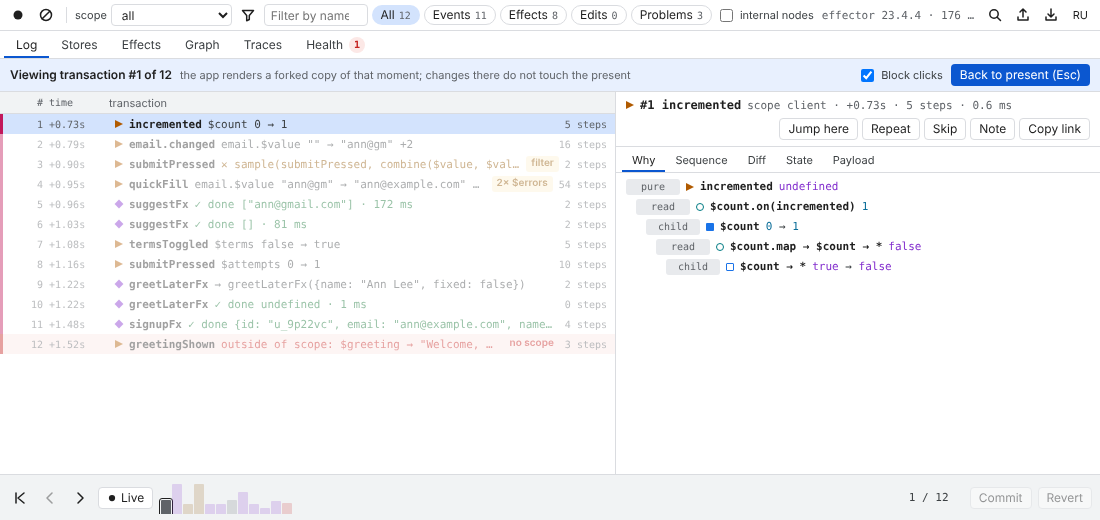Open the scope dropdown

pos(172,15)
